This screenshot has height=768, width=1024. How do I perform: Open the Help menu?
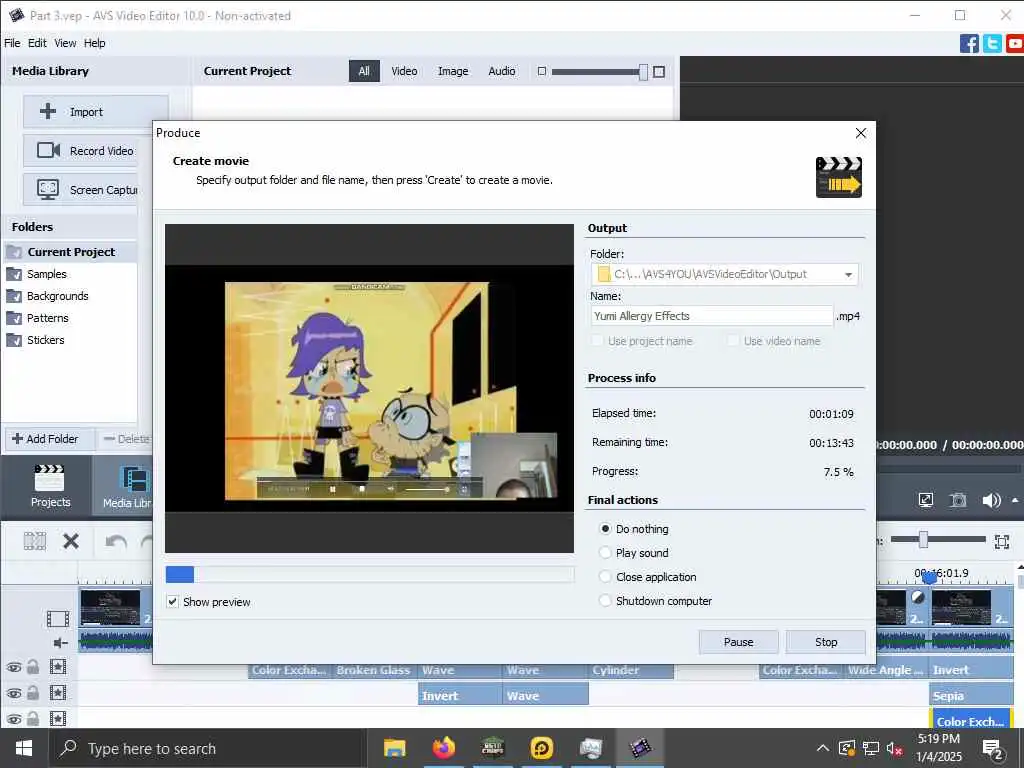click(95, 43)
